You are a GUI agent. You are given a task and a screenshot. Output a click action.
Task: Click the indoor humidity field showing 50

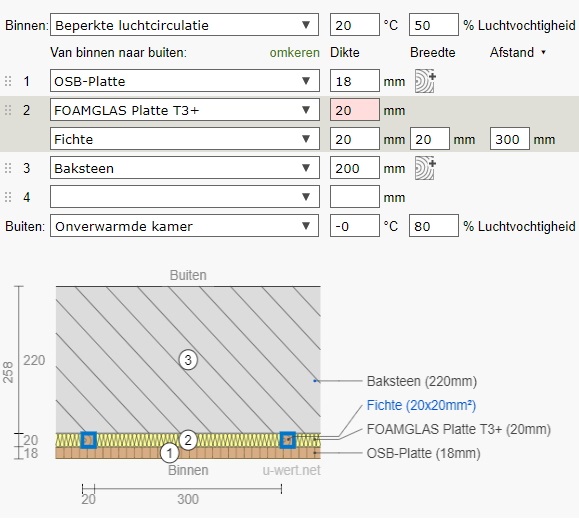click(434, 25)
